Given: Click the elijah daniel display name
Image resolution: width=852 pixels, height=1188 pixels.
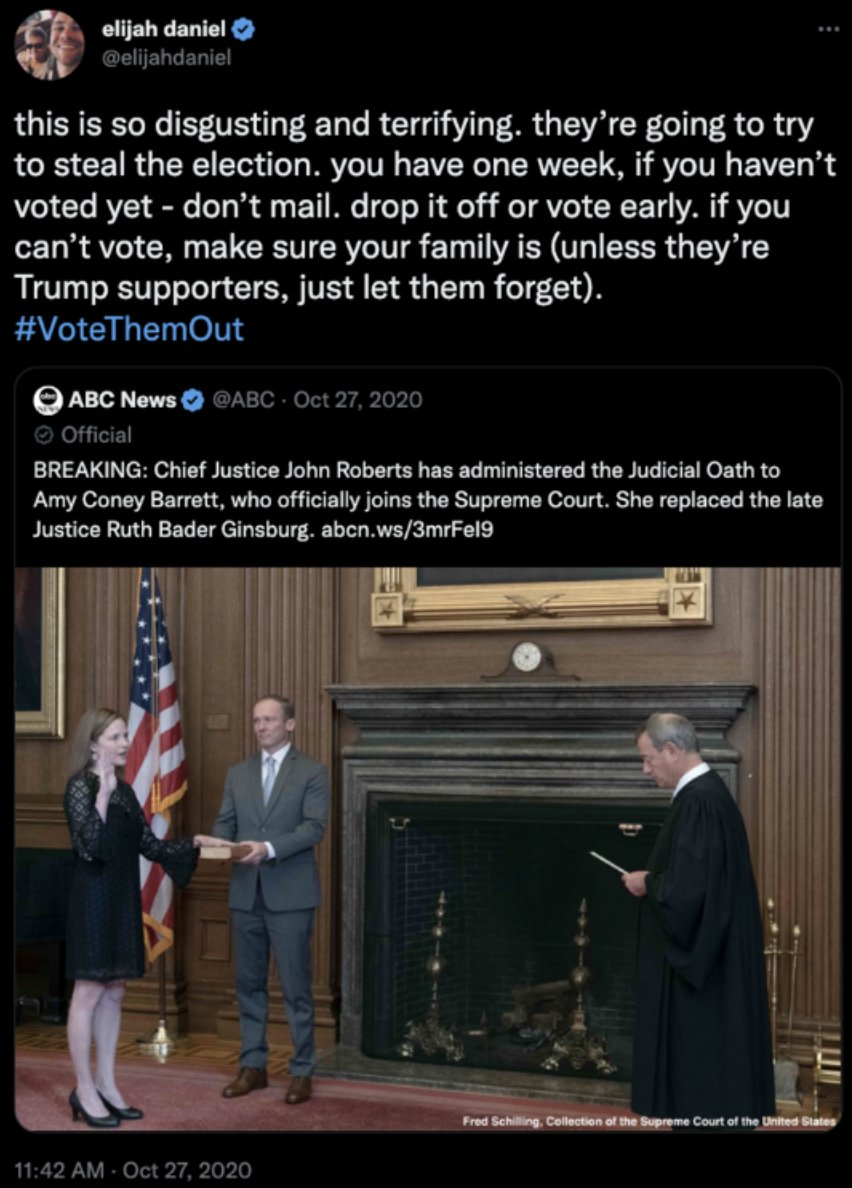Looking at the screenshot, I should [164, 32].
